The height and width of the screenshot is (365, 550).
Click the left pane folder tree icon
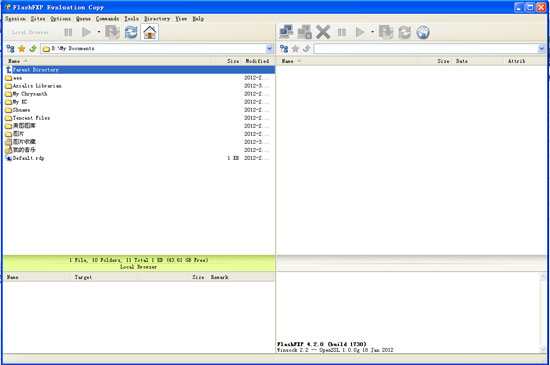coord(10,48)
